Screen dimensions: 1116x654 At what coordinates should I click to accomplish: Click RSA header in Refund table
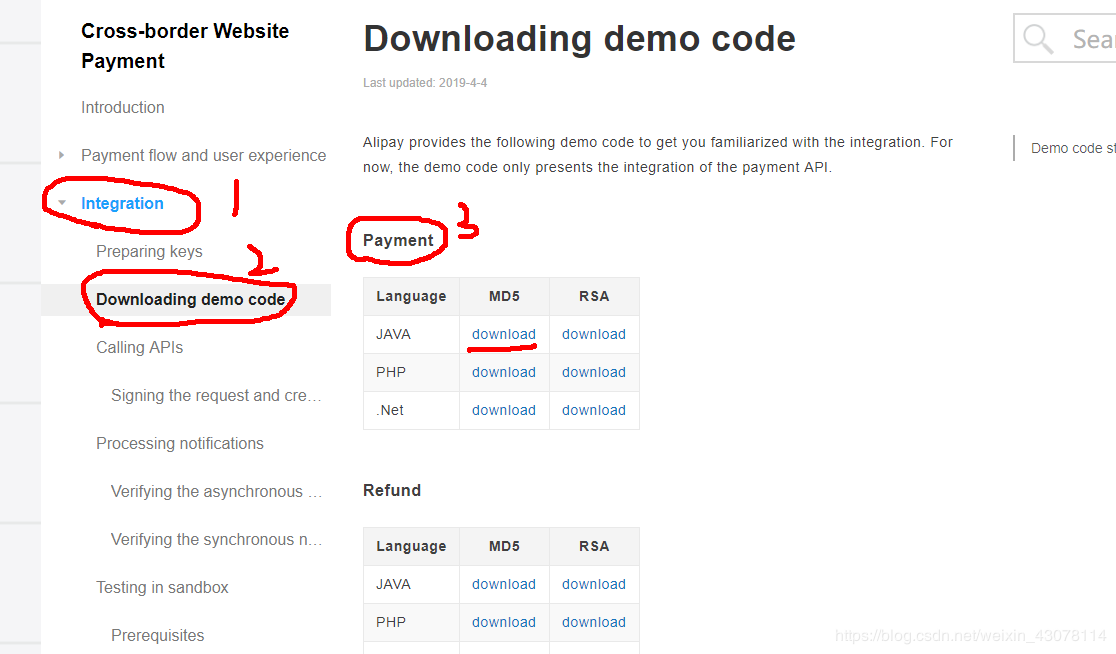594,546
